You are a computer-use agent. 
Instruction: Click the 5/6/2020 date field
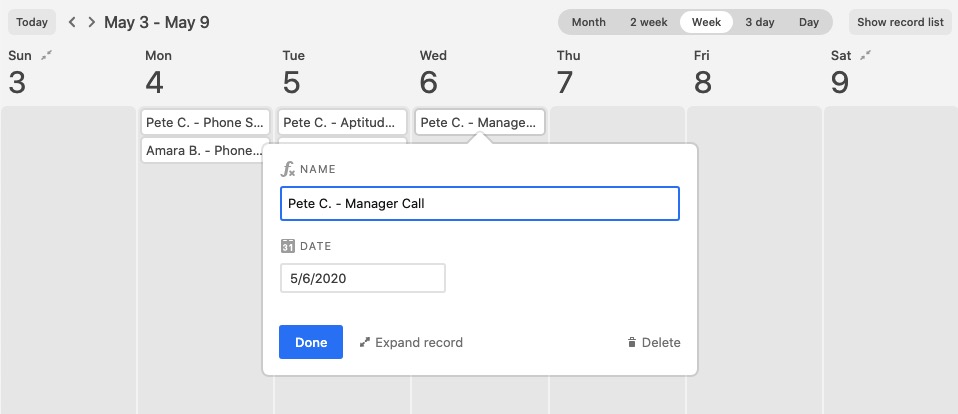[x=363, y=278]
